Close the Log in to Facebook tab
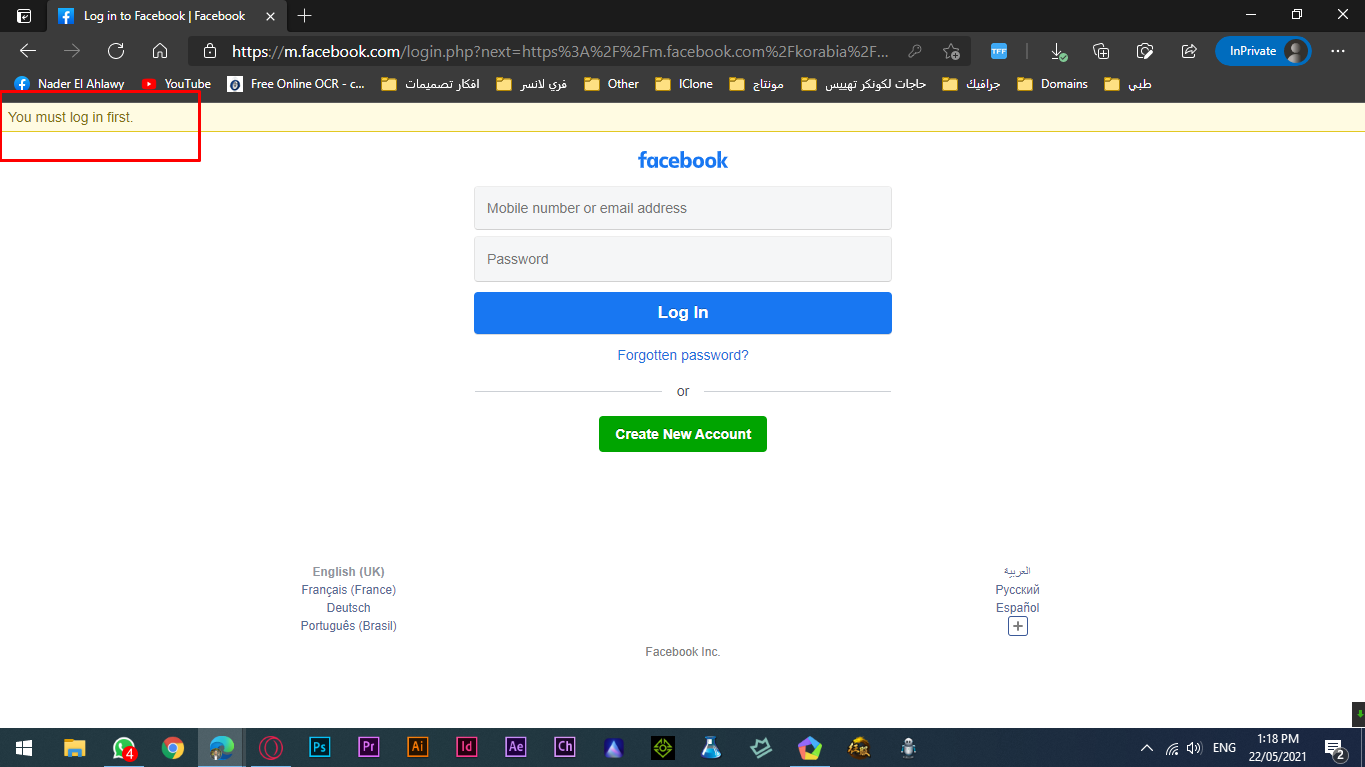The height and width of the screenshot is (767, 1365). click(x=270, y=16)
